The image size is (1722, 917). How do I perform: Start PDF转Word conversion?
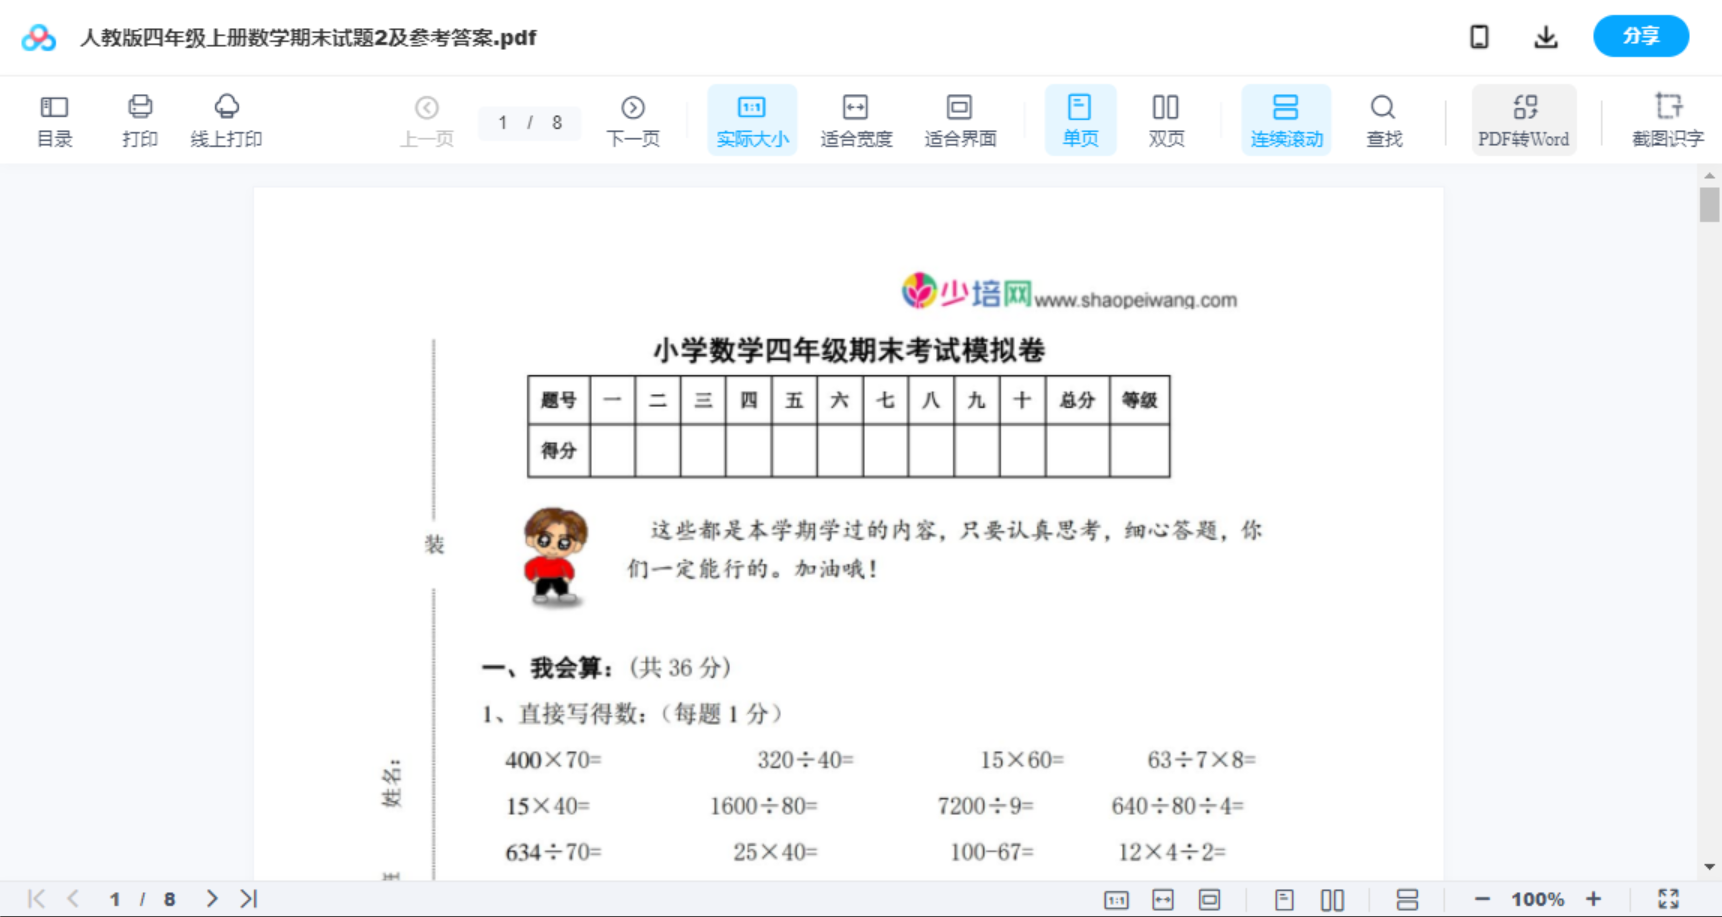tap(1523, 119)
